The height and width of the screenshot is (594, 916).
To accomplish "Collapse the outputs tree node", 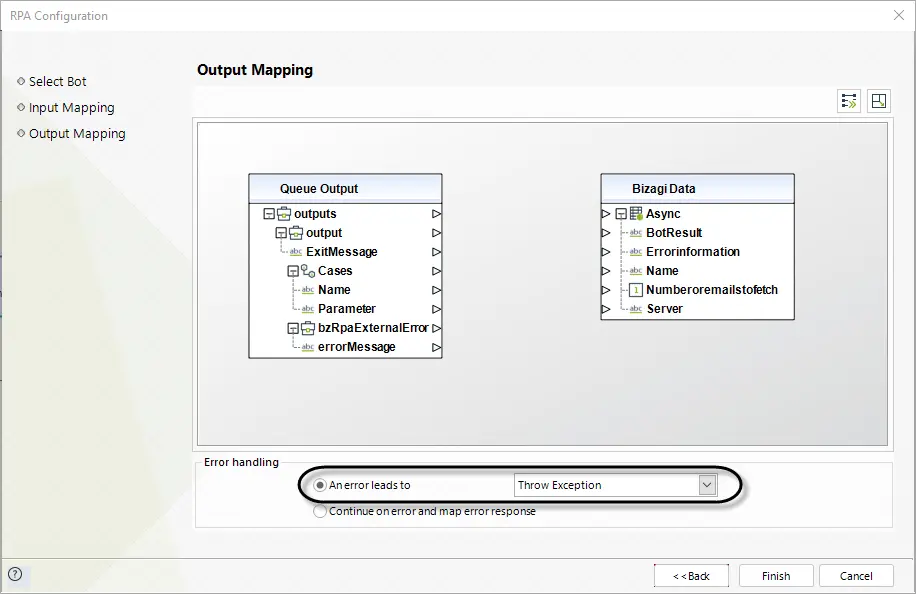I will point(269,214).
